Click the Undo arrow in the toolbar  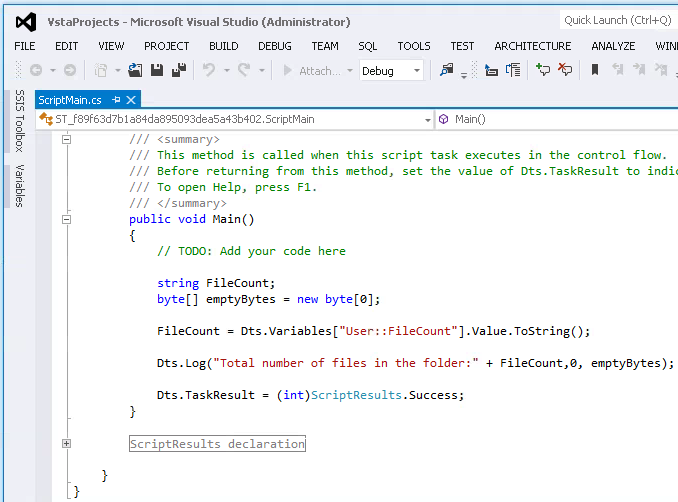[x=208, y=70]
